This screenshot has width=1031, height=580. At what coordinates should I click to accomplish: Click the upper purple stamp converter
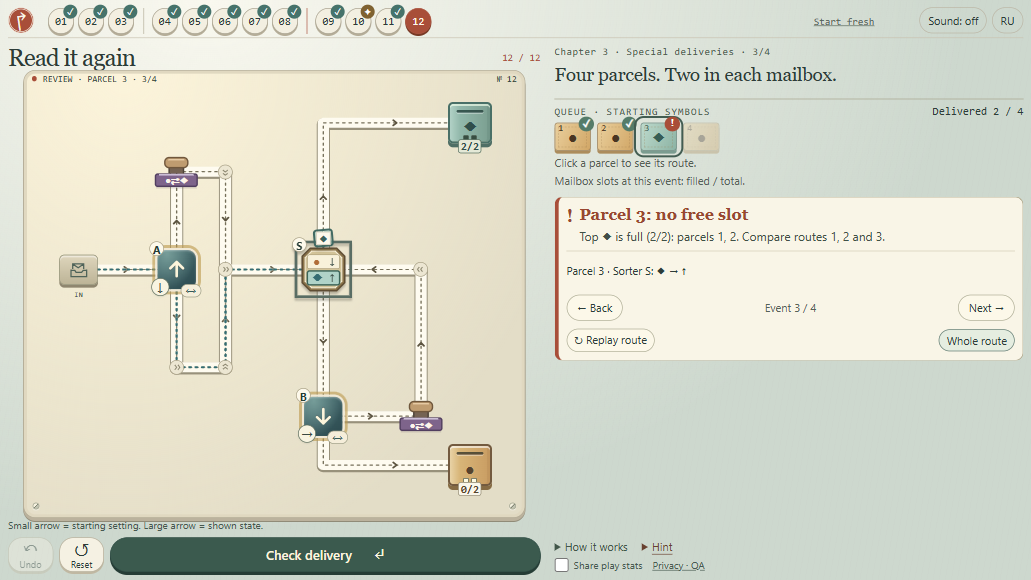(x=176, y=173)
